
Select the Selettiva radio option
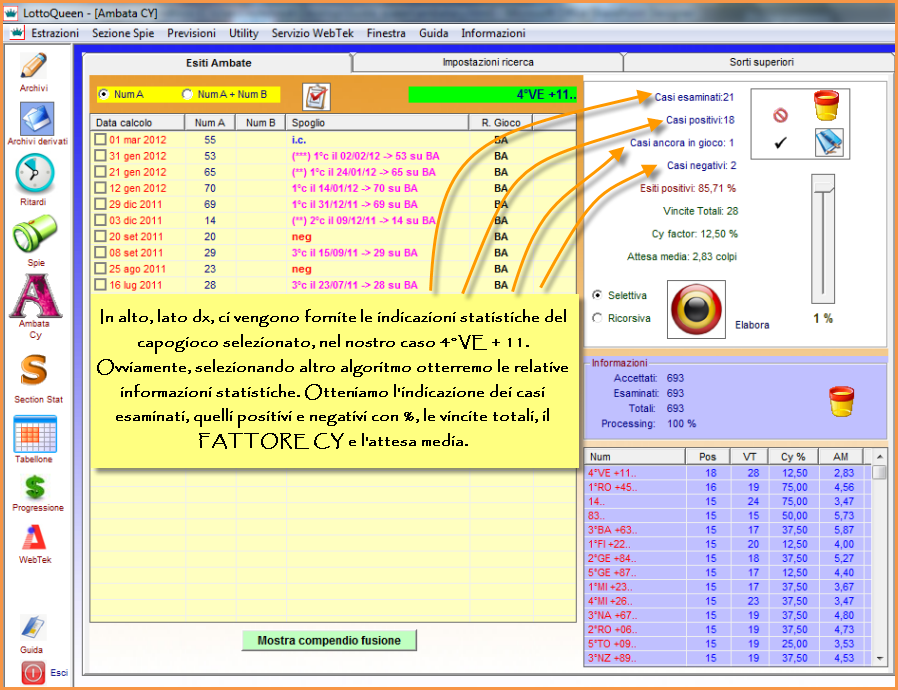point(597,295)
